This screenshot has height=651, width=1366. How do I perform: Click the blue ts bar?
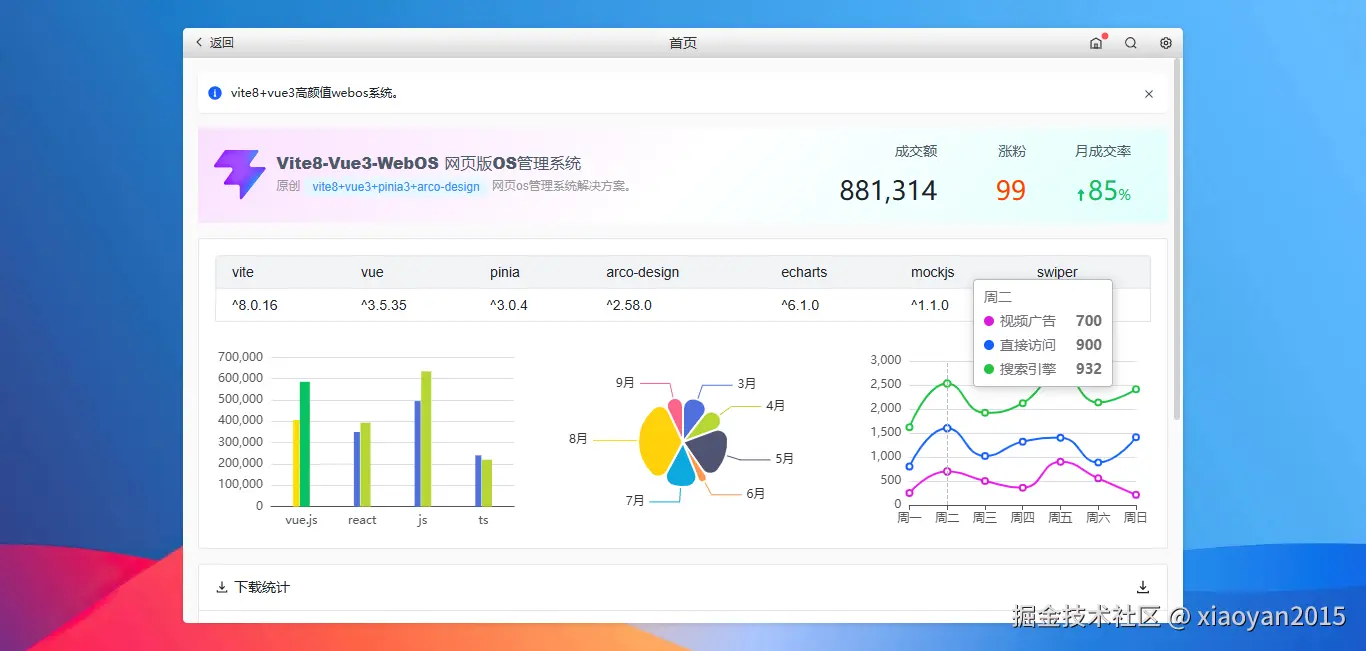click(x=478, y=481)
